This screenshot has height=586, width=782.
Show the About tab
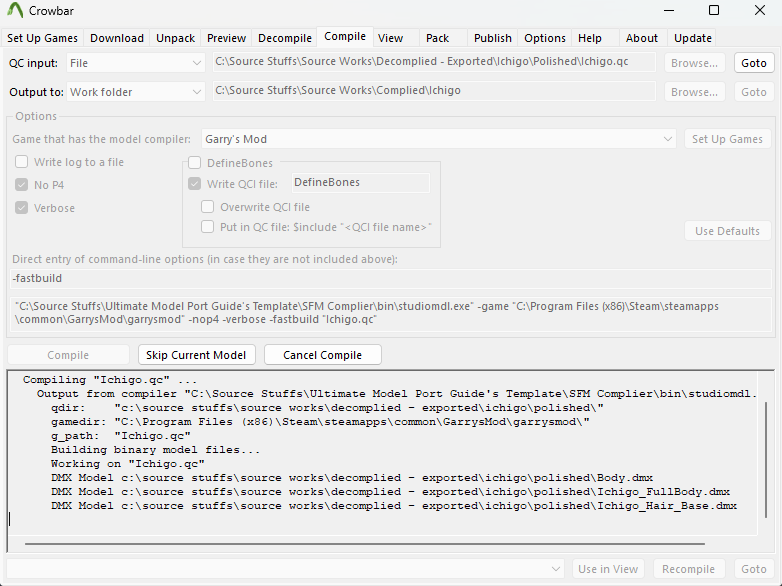pos(642,38)
